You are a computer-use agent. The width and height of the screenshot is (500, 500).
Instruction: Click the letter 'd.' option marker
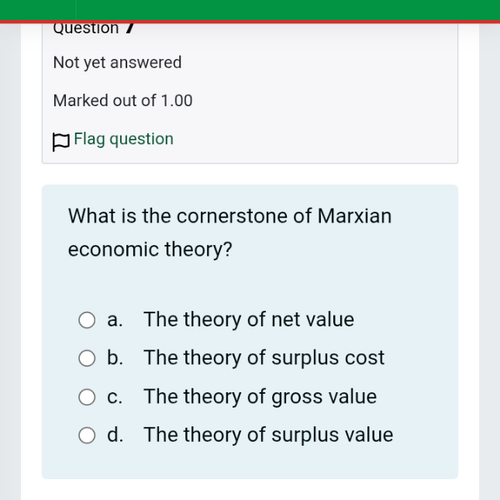coord(115,434)
